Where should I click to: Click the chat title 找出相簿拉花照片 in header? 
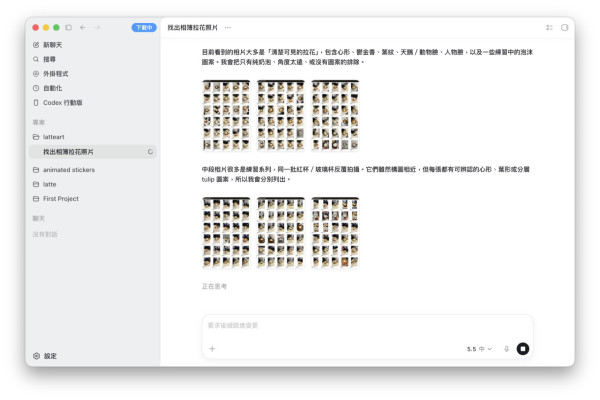(192, 28)
